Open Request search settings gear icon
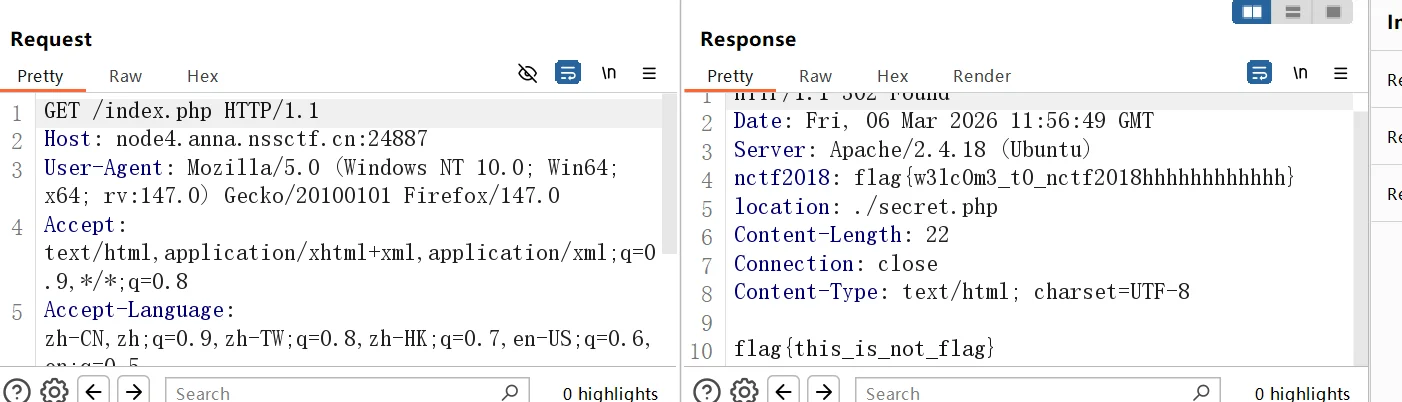 (x=54, y=391)
